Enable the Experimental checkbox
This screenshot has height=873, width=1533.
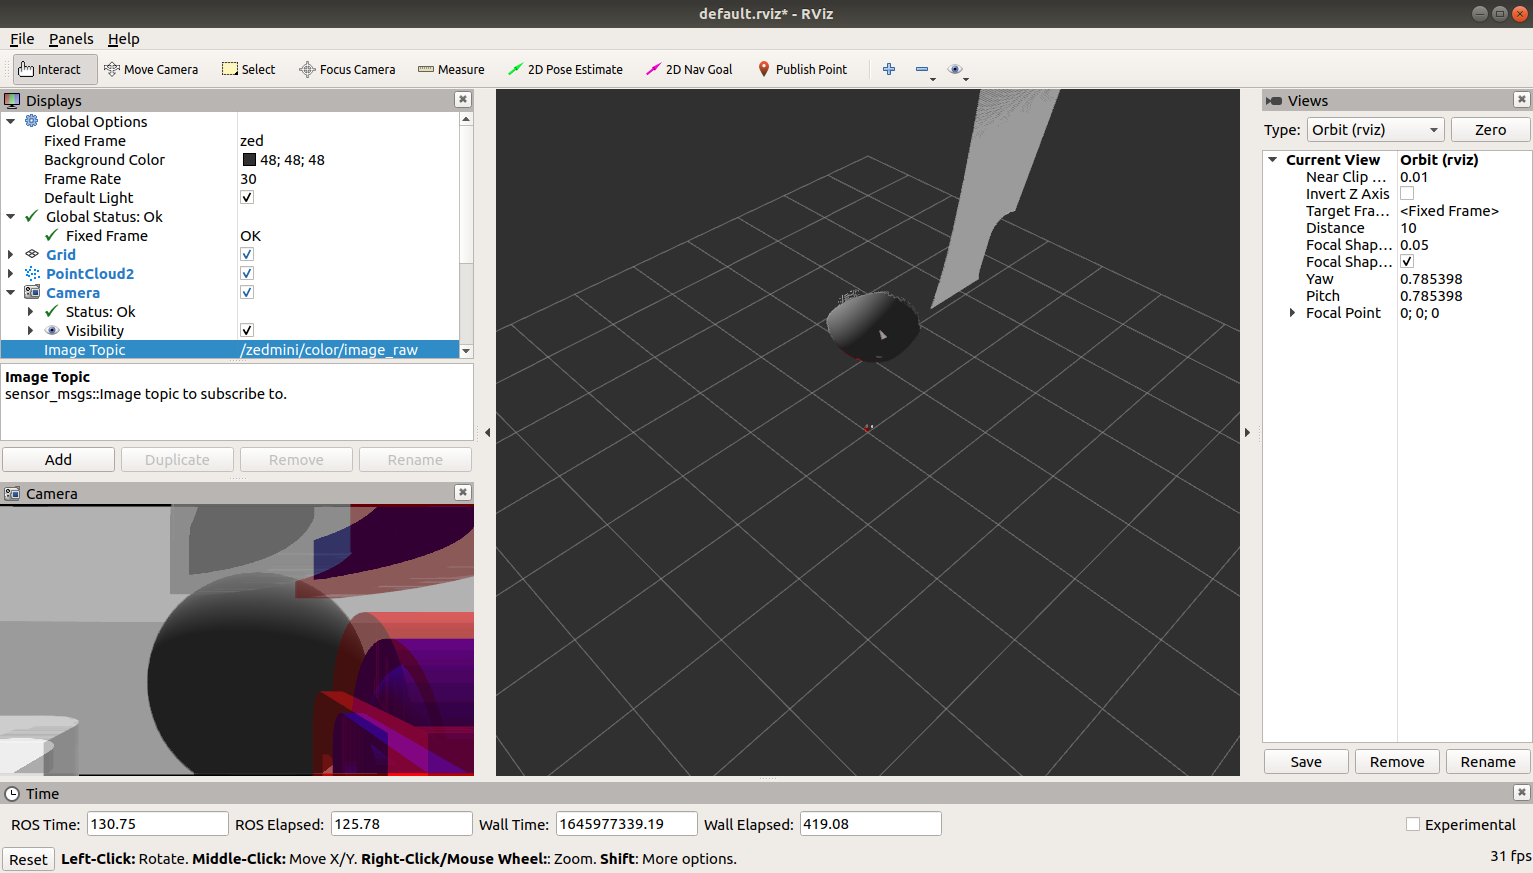[1413, 824]
